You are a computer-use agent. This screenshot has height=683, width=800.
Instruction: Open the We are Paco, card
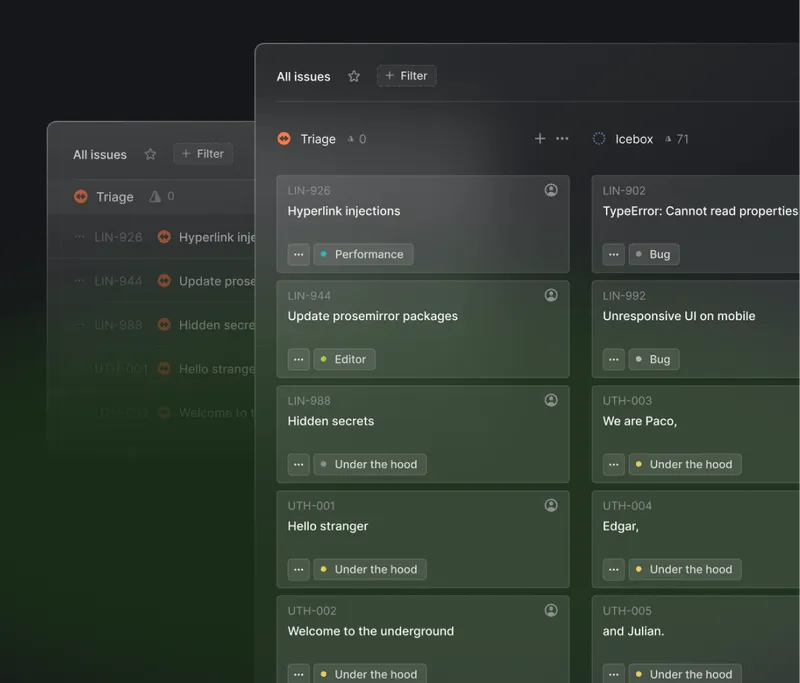696,434
